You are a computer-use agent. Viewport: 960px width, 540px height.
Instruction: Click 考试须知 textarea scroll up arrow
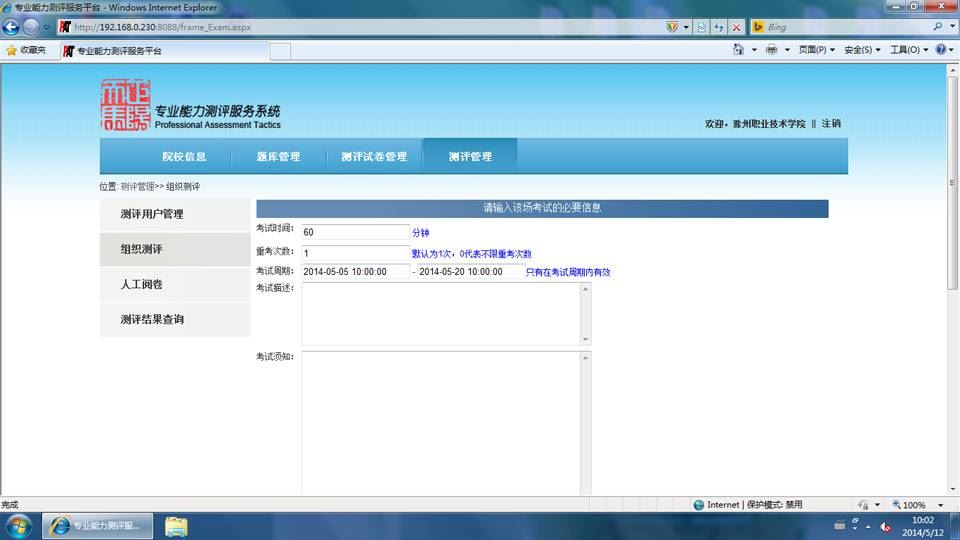coord(585,358)
